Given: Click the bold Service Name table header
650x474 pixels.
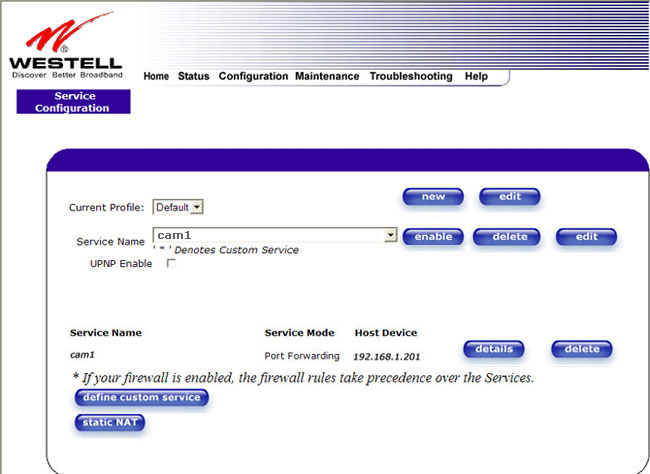Looking at the screenshot, I should [x=106, y=333].
